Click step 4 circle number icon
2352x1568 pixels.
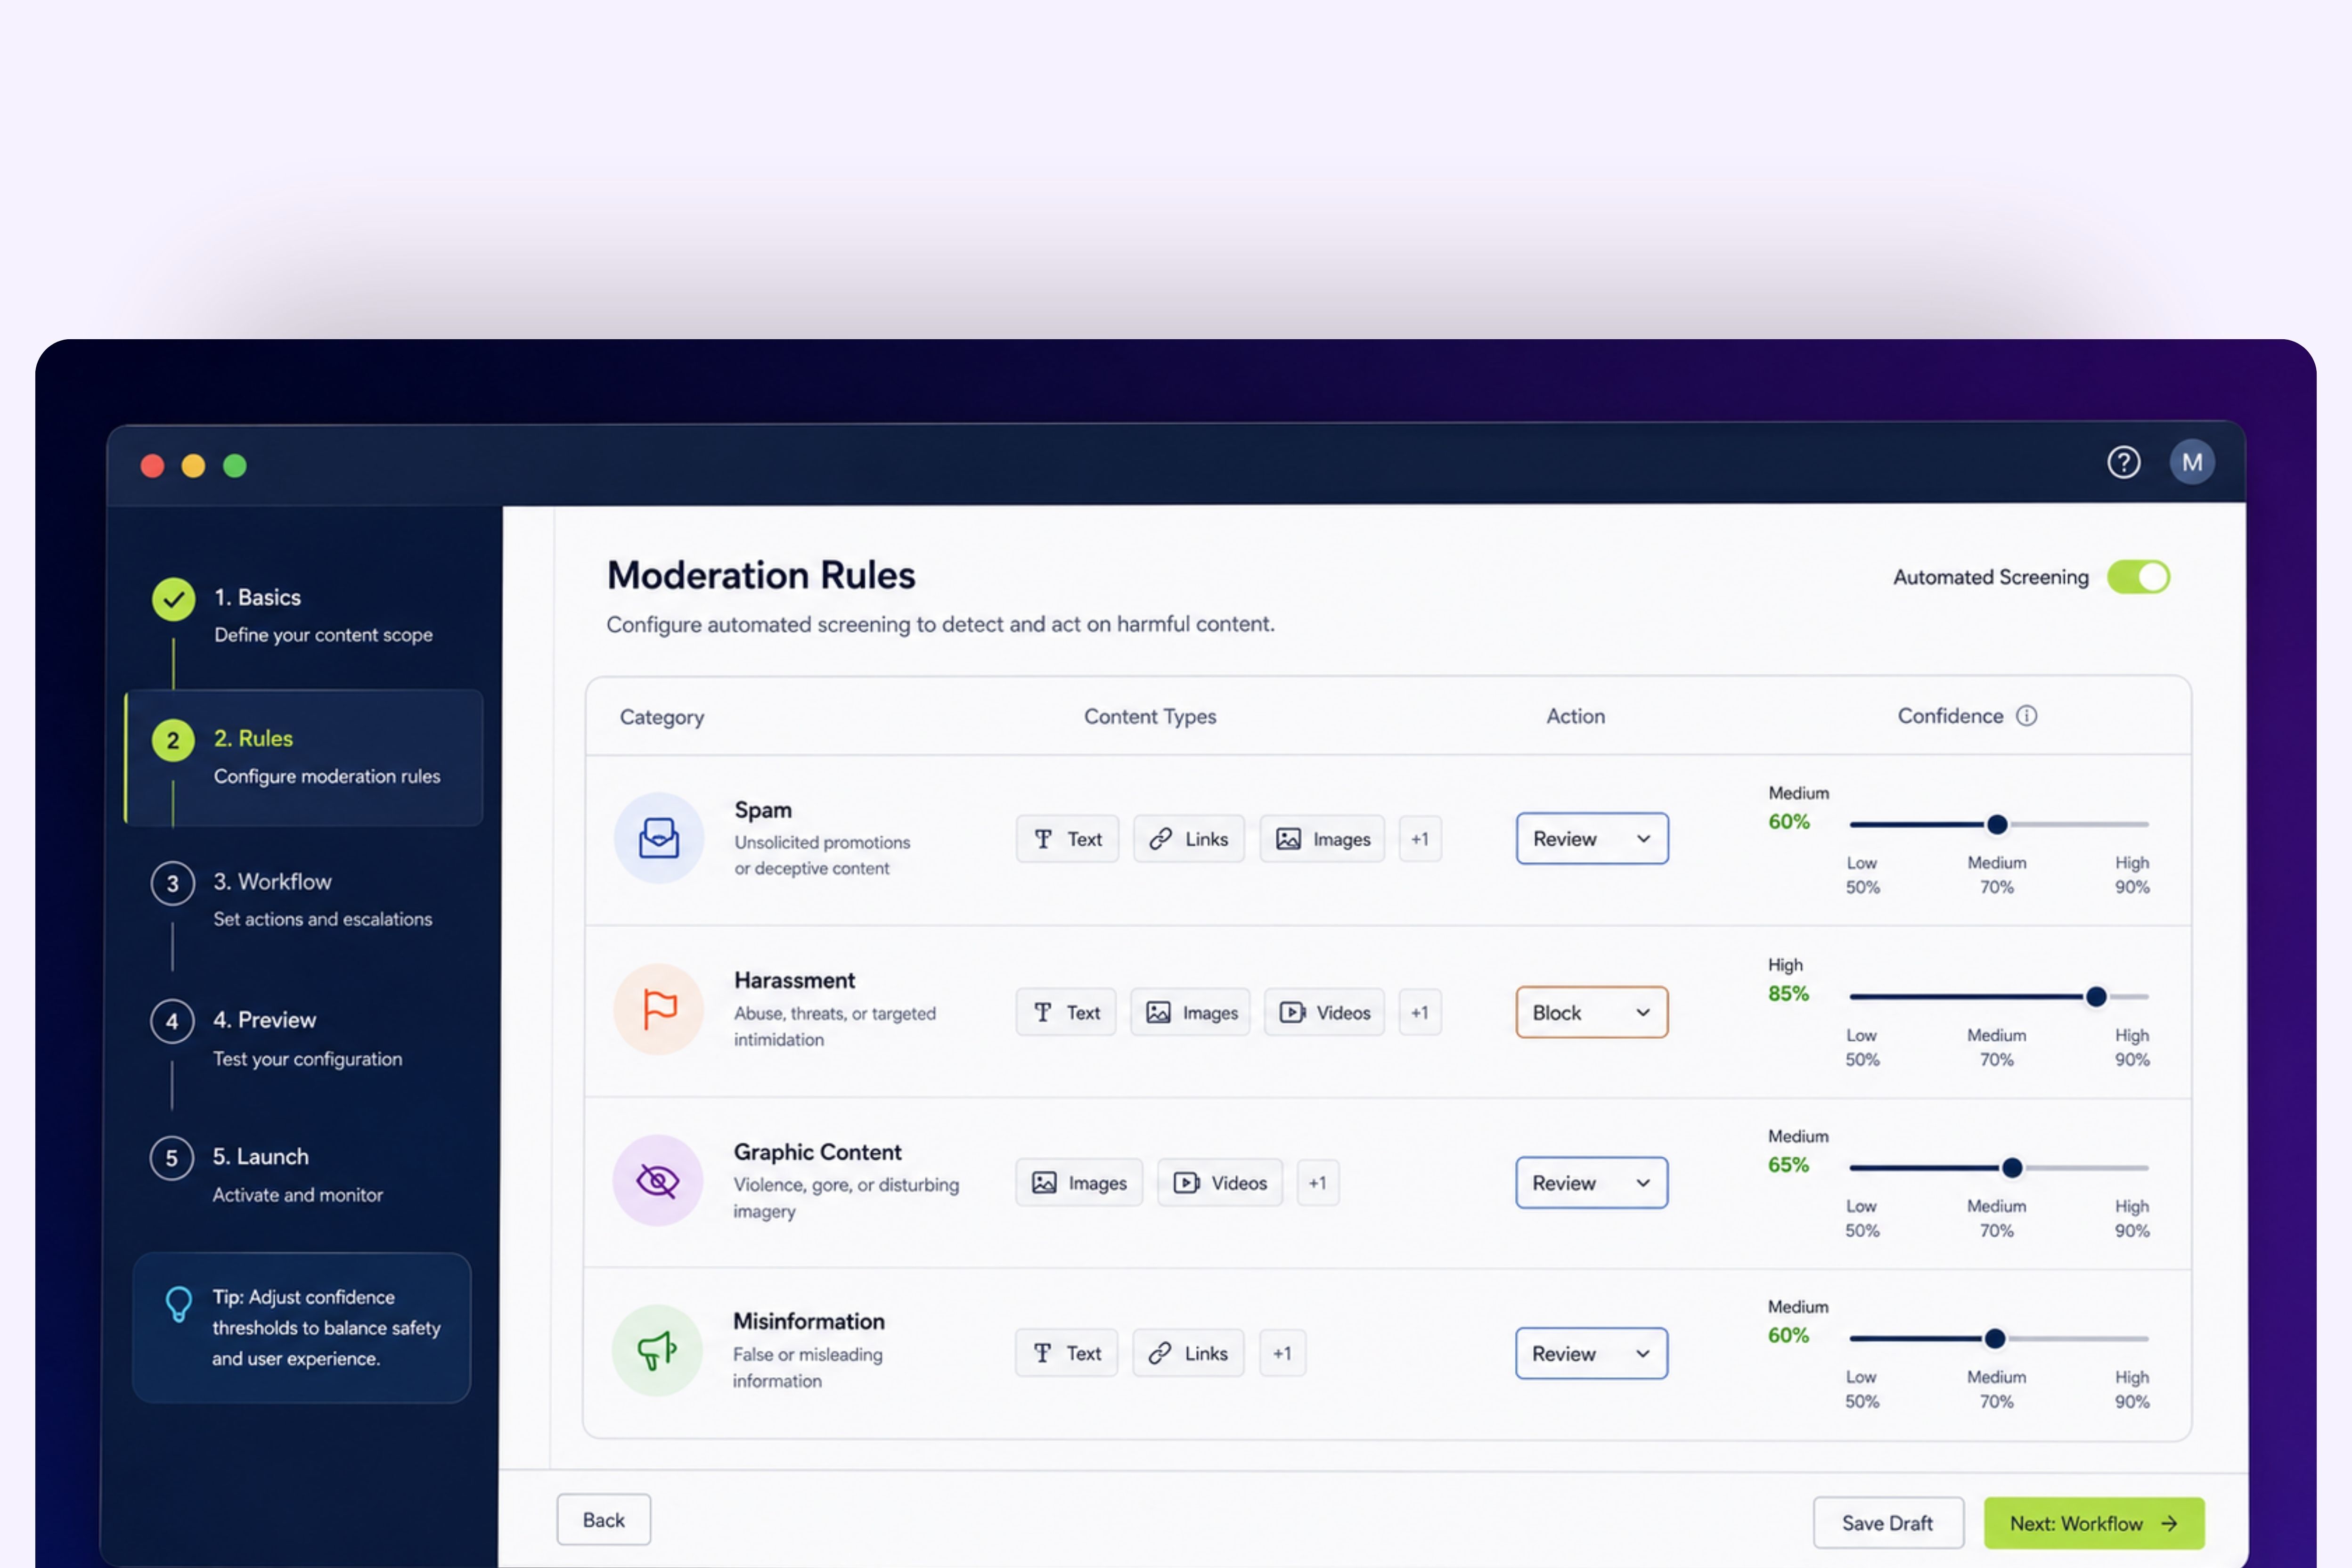[172, 1021]
